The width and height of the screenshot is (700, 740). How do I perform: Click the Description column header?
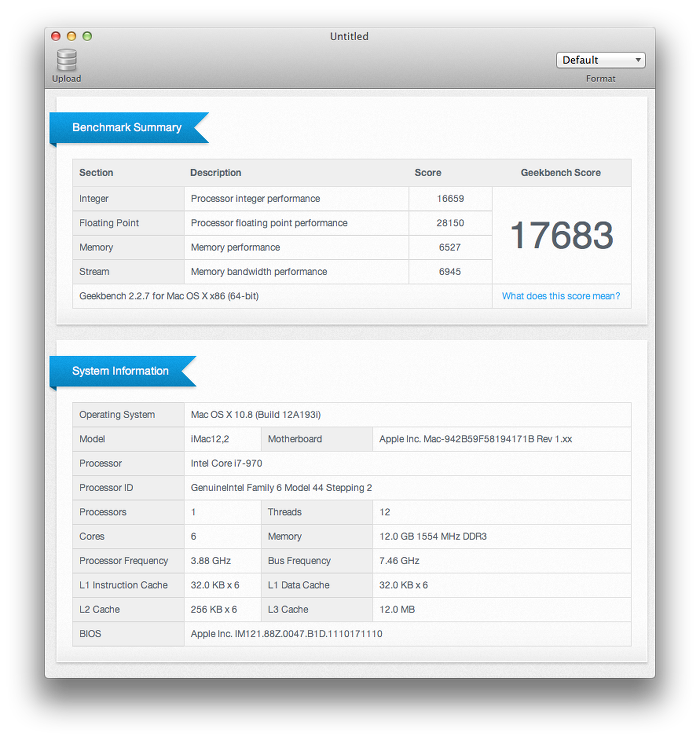tap(216, 173)
